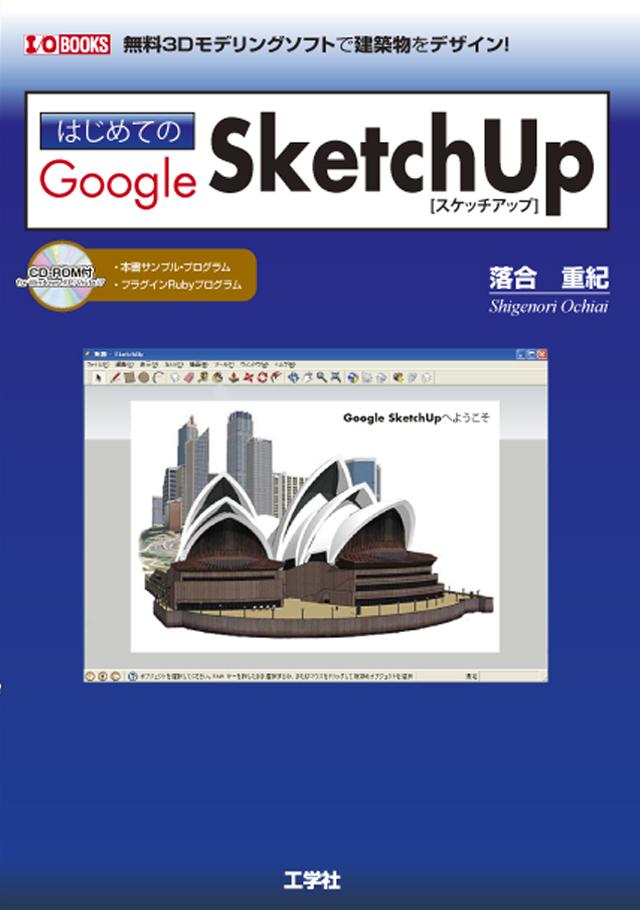Viewport: 640px width, 910px height.
Task: Select the Pan hand tool
Action: coord(308,377)
